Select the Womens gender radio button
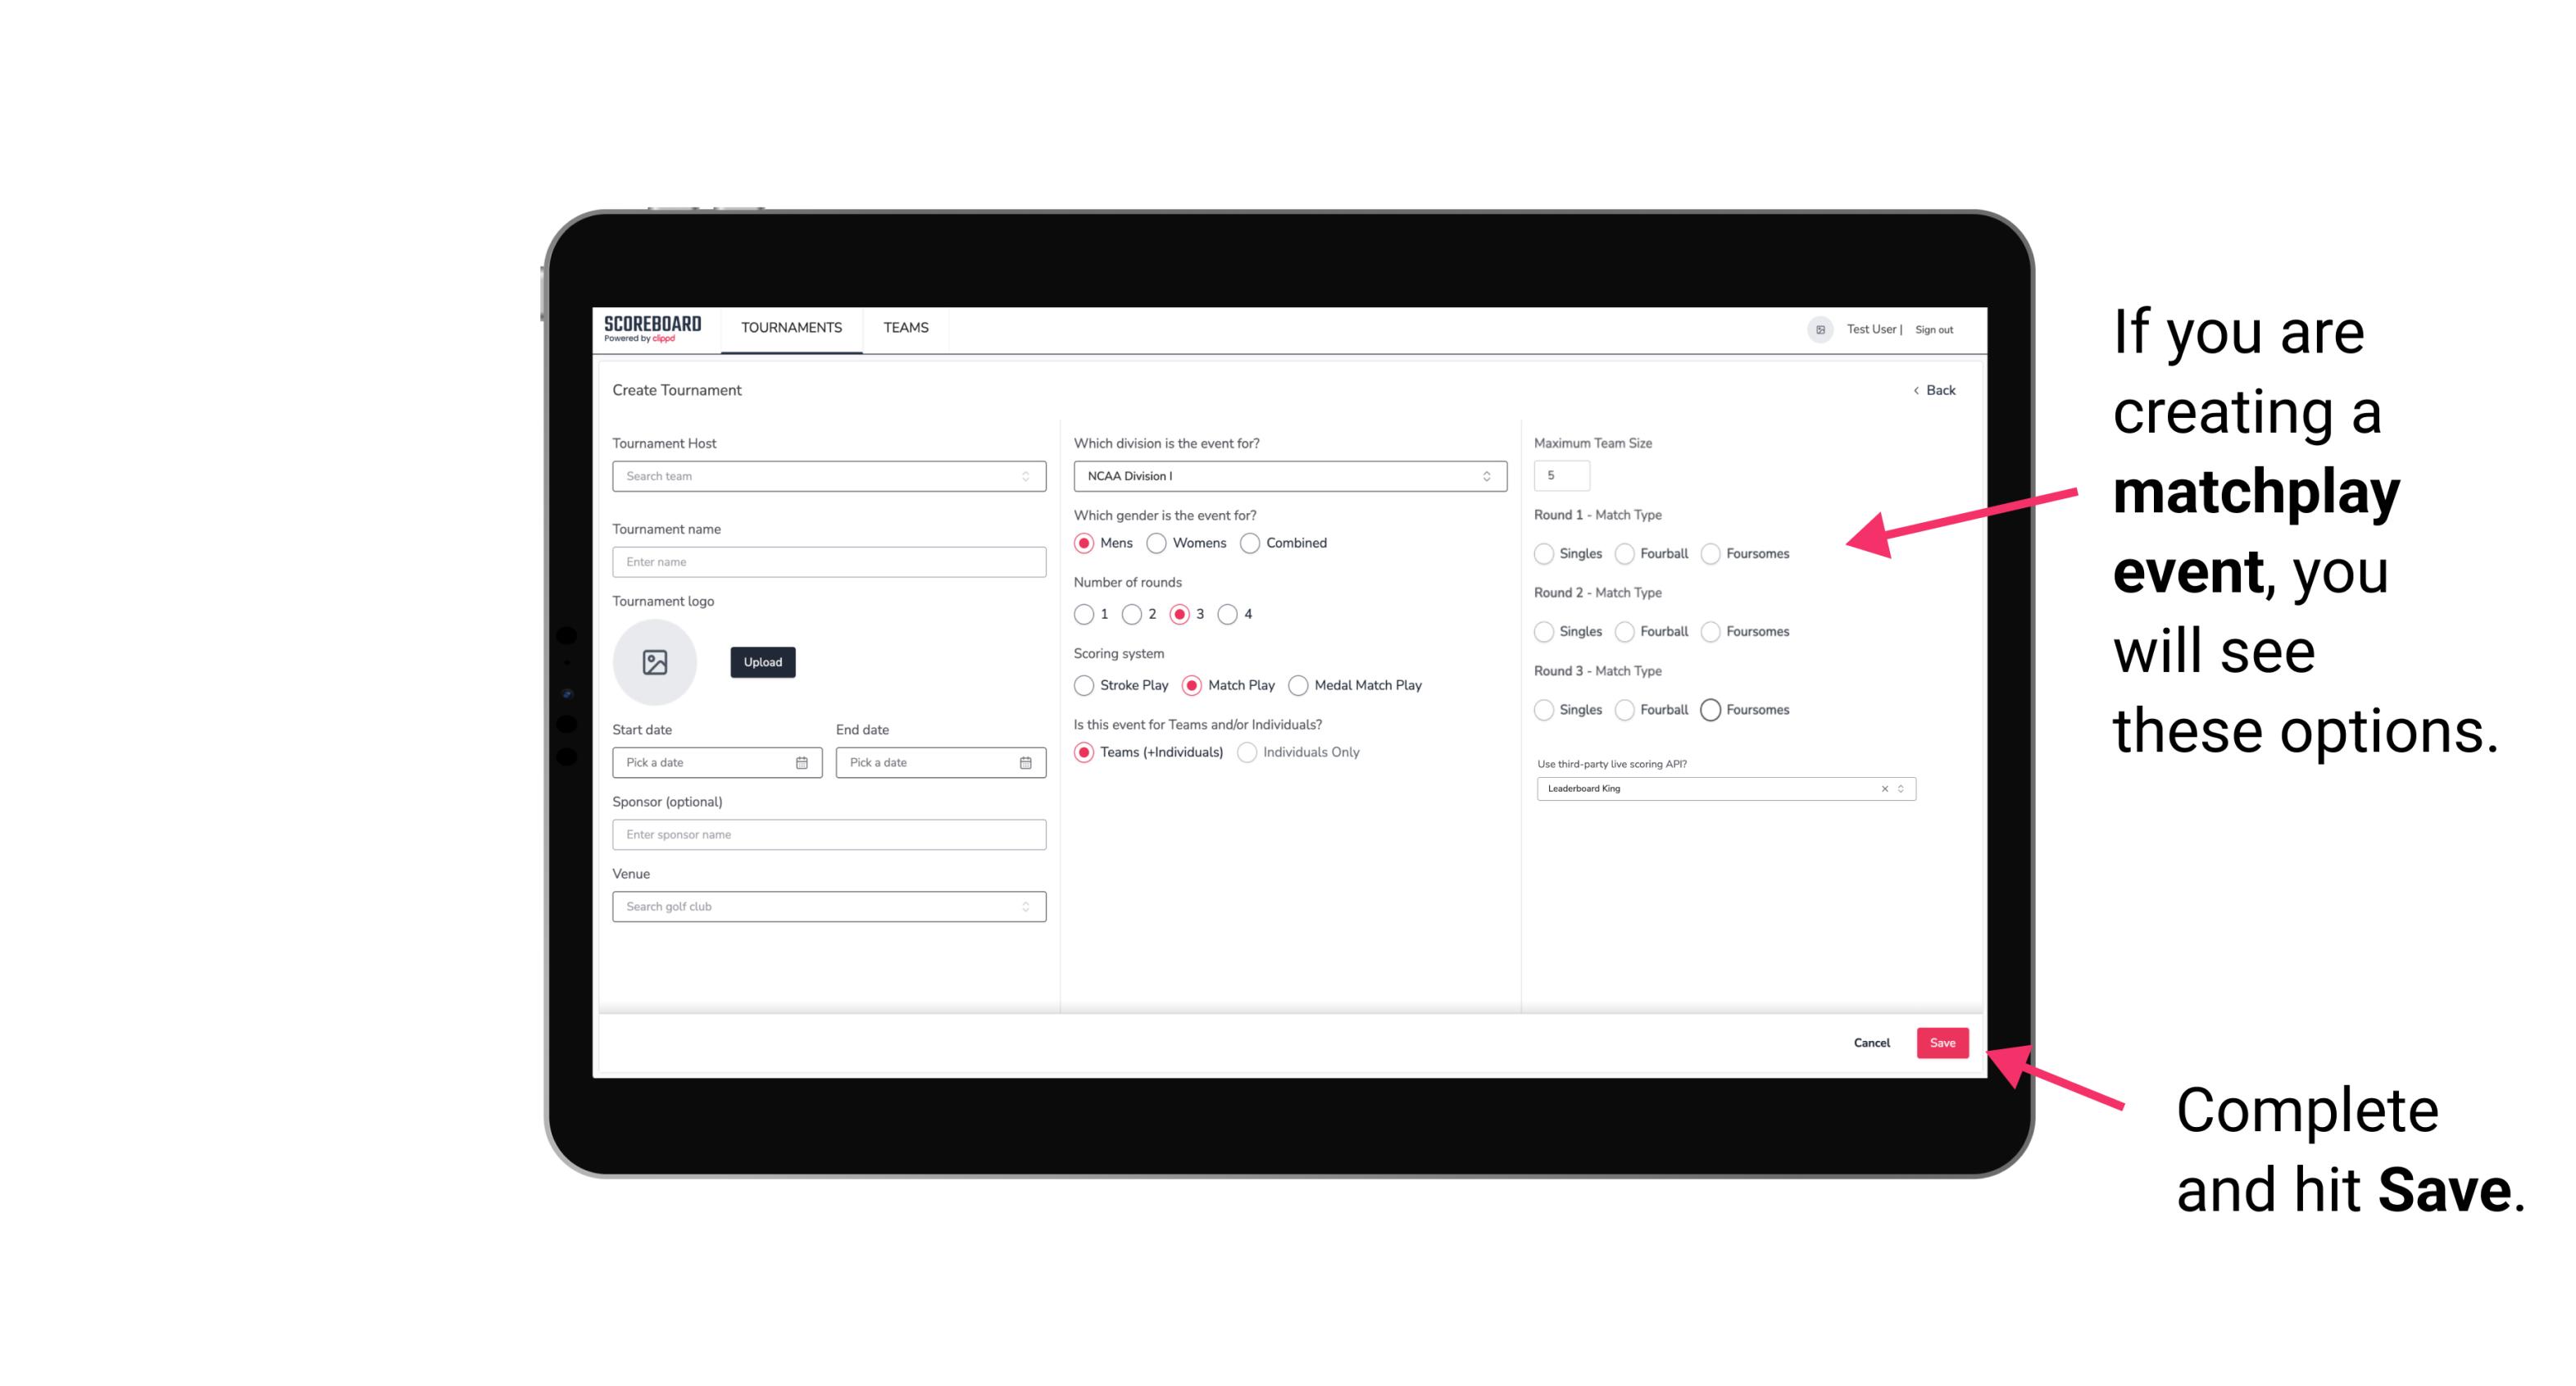The image size is (2576, 1386). point(1158,543)
